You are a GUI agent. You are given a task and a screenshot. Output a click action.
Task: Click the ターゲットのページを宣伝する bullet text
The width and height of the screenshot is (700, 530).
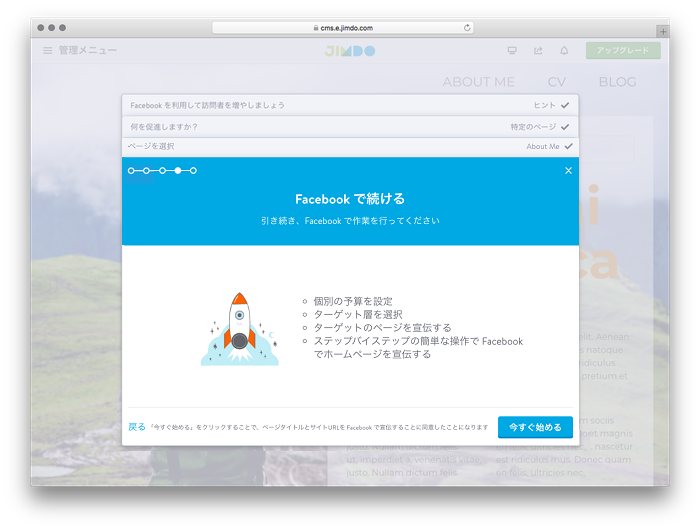click(x=383, y=328)
